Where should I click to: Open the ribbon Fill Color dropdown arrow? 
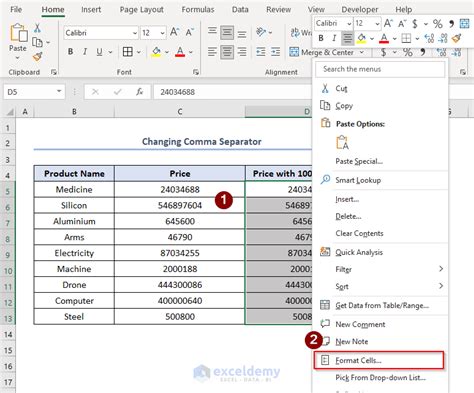pyautogui.click(x=167, y=52)
